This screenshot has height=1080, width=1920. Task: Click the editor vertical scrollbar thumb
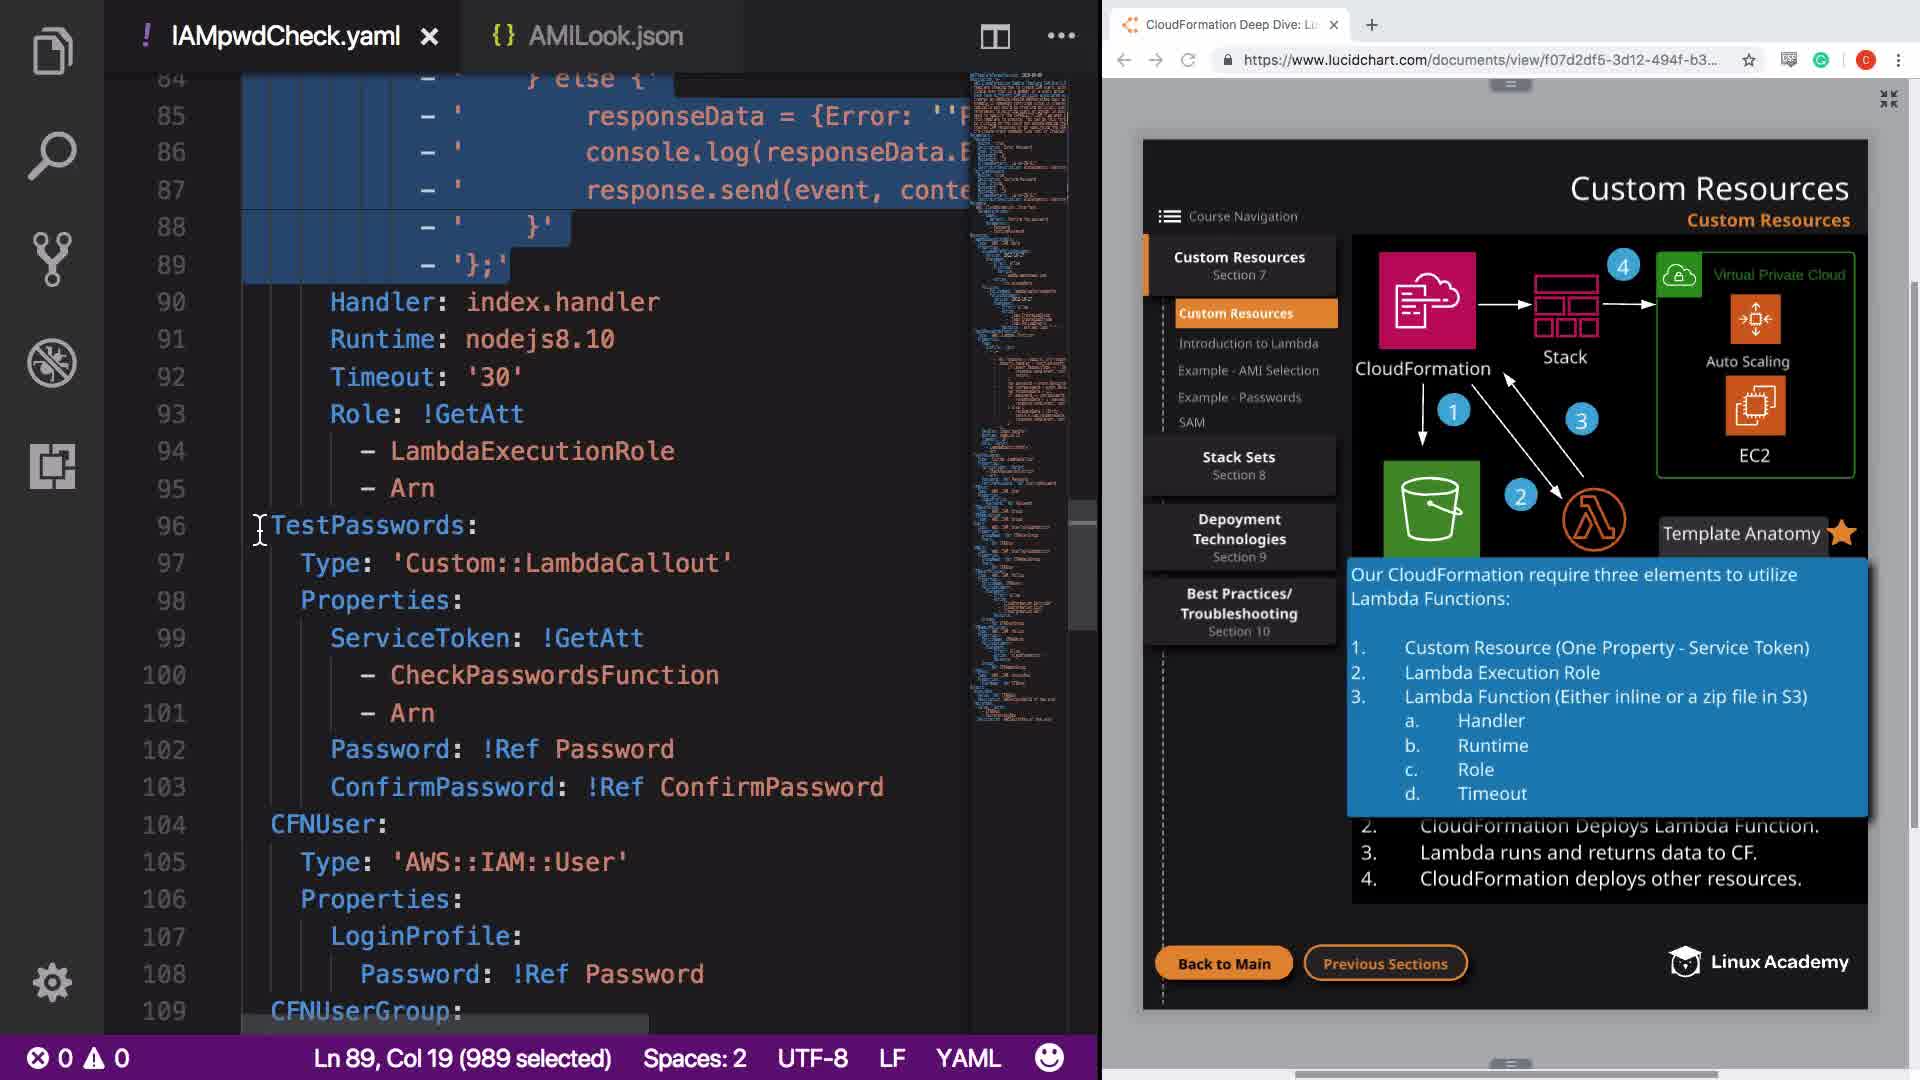coord(1082,565)
